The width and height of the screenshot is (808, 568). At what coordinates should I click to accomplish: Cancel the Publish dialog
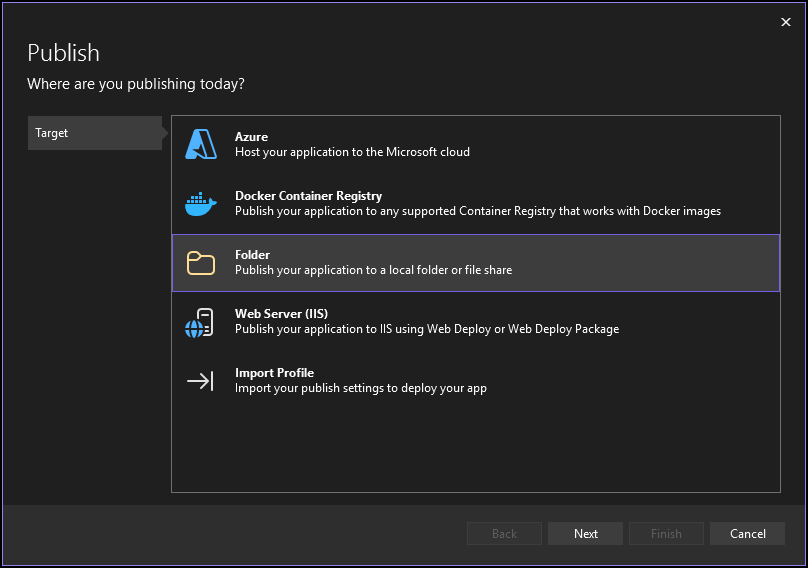(x=747, y=534)
